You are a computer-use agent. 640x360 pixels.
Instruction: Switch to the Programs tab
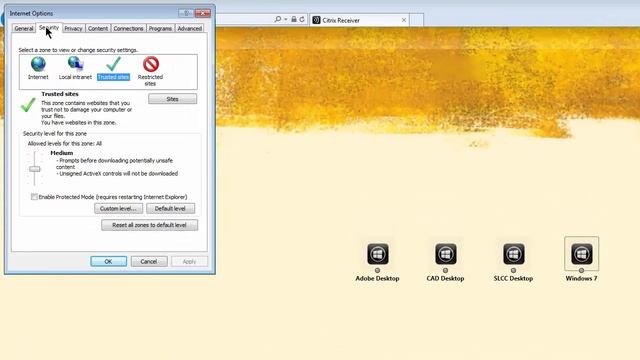click(160, 29)
